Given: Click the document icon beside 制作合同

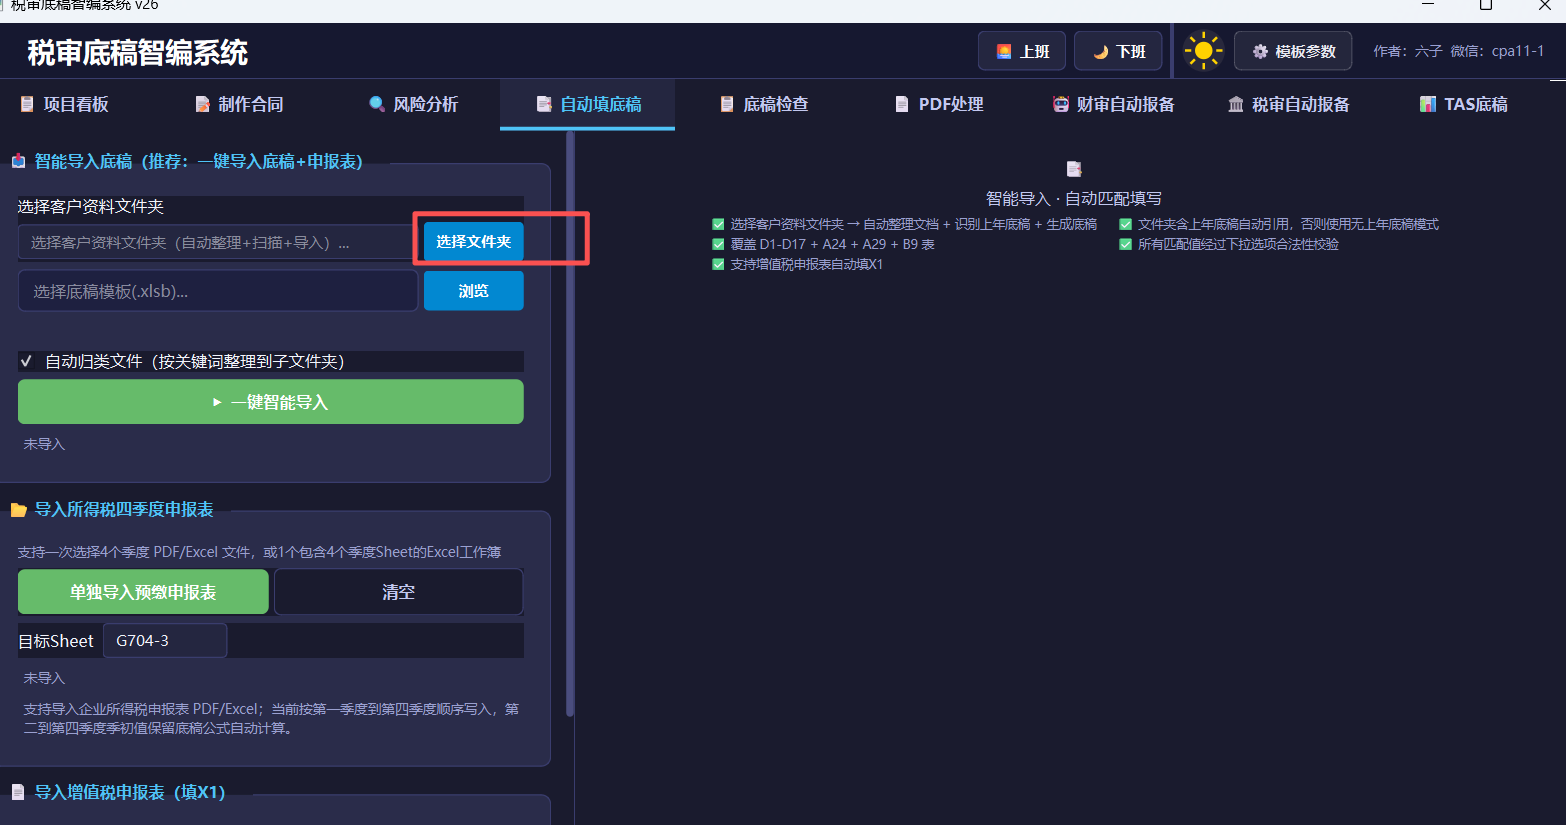Looking at the screenshot, I should [x=202, y=104].
